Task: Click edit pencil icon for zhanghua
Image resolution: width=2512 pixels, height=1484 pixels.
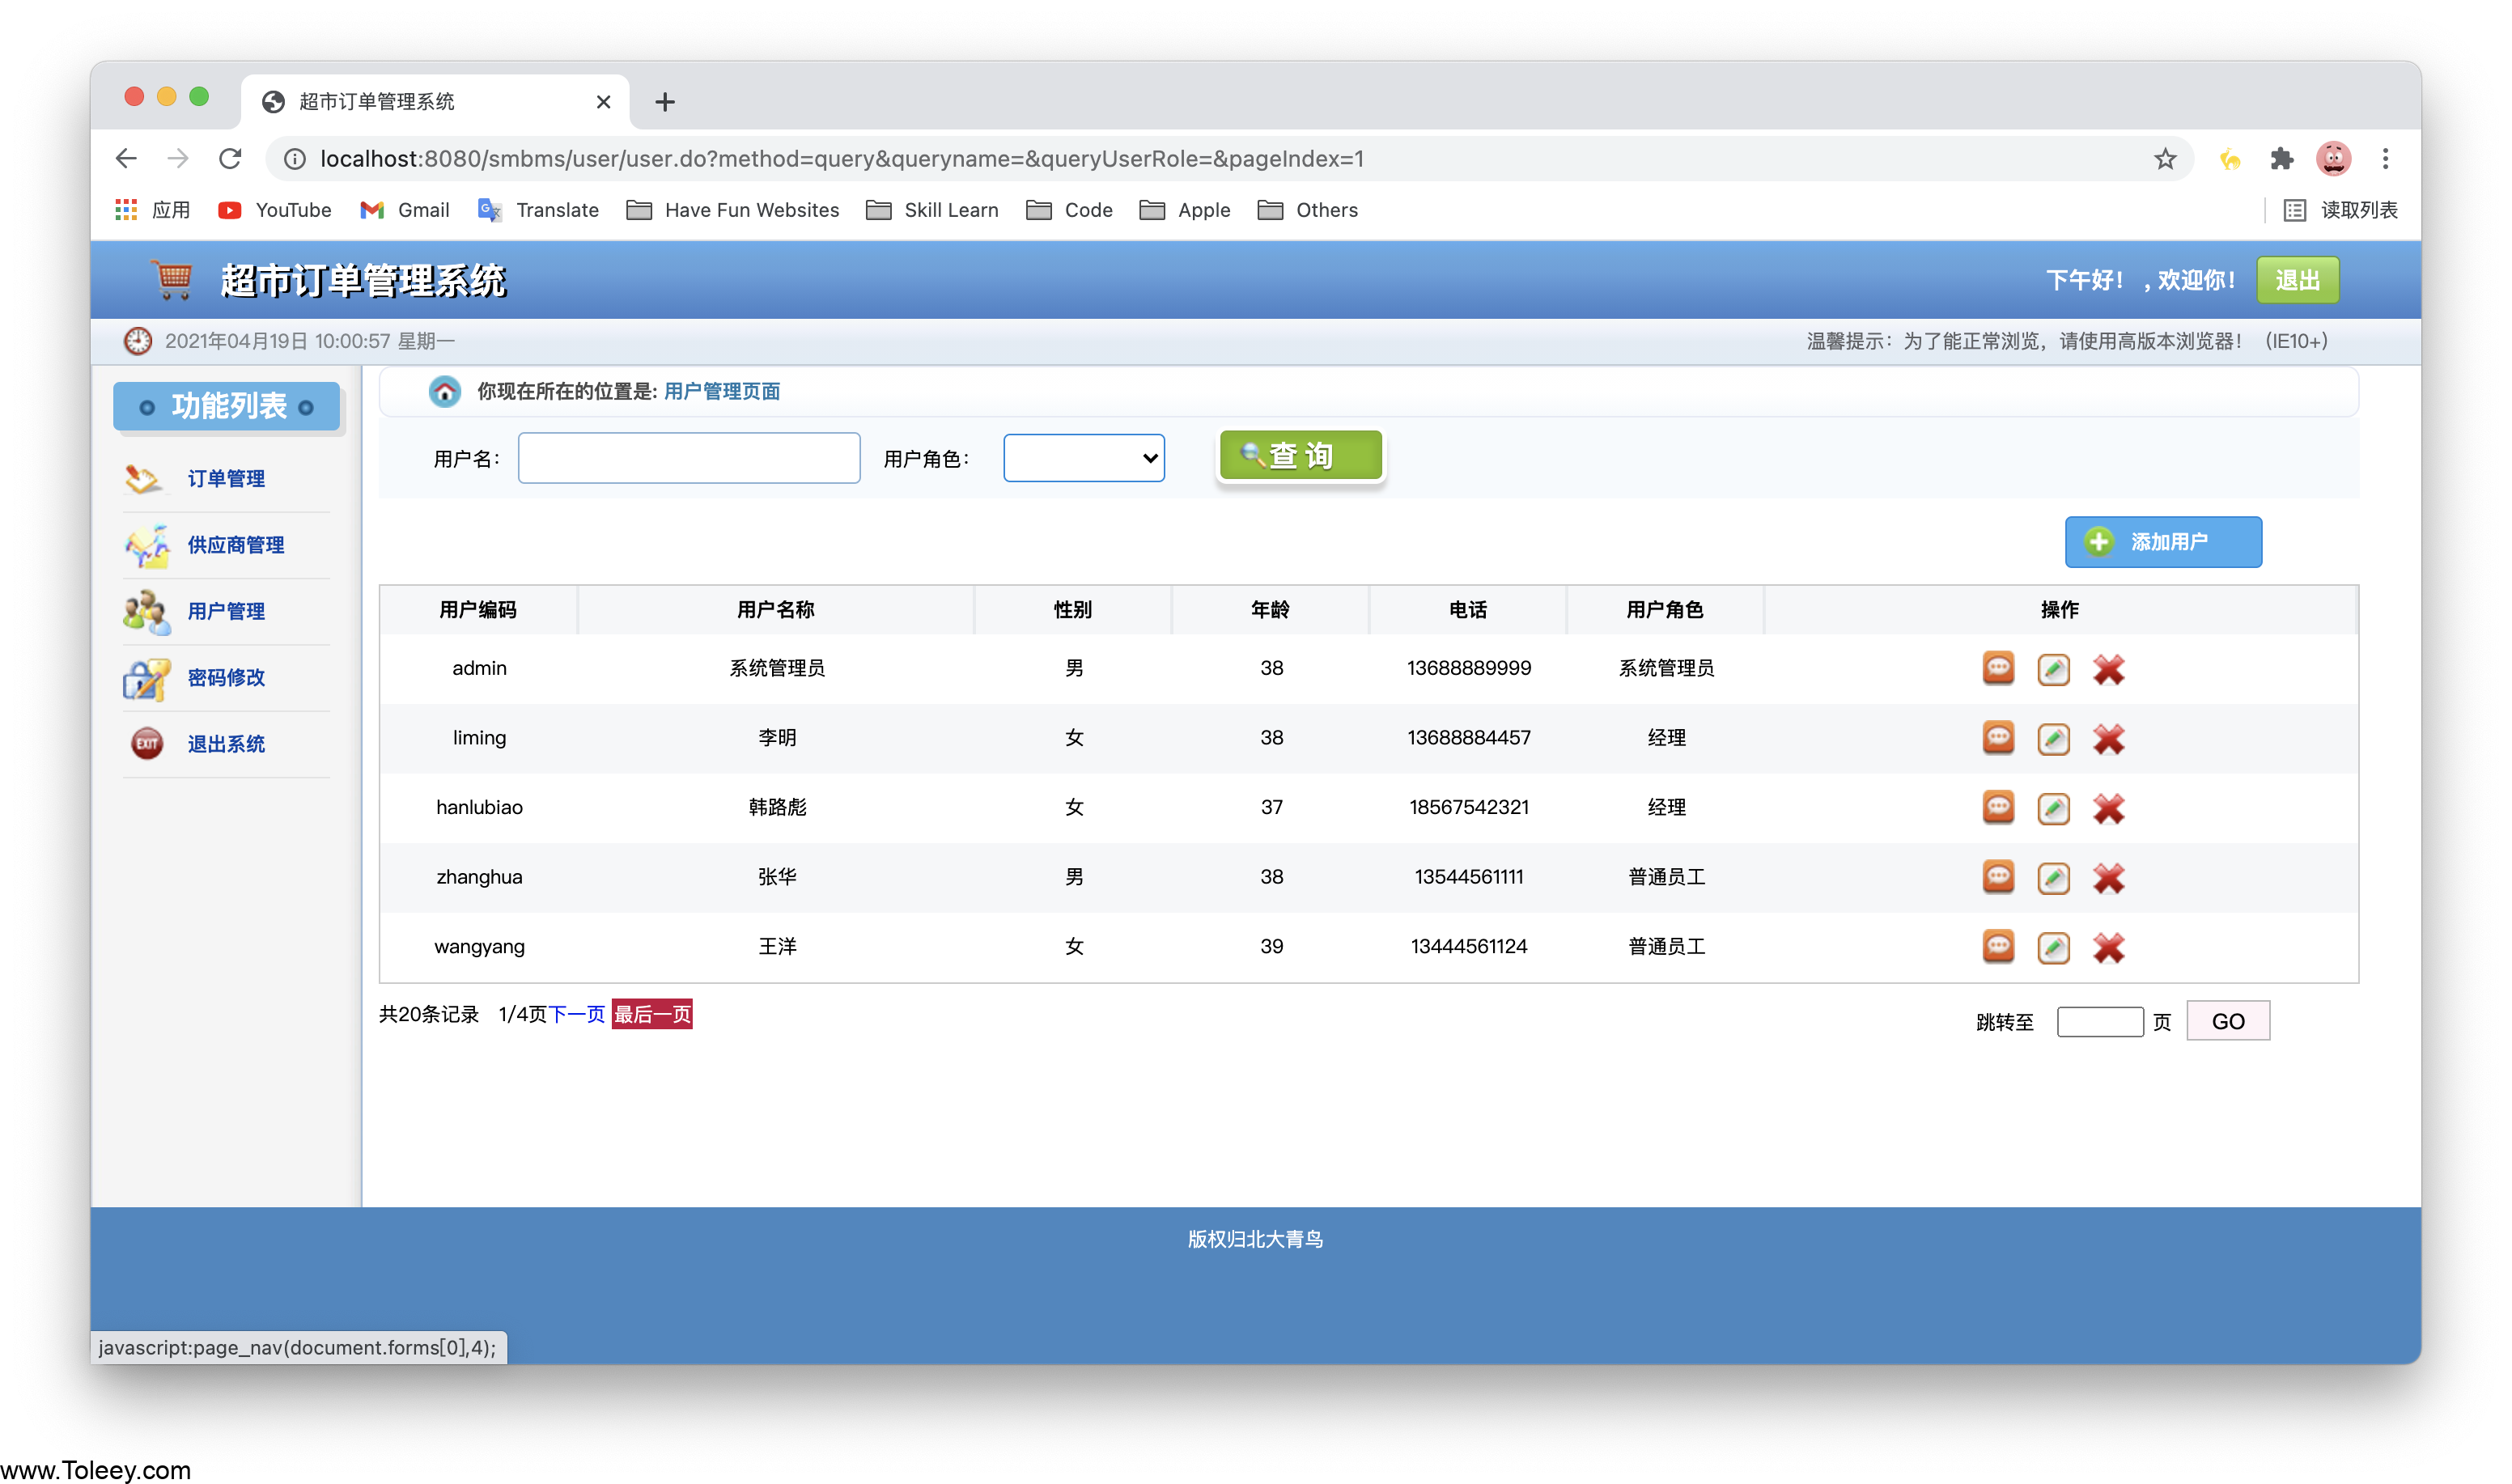Action: [2053, 878]
